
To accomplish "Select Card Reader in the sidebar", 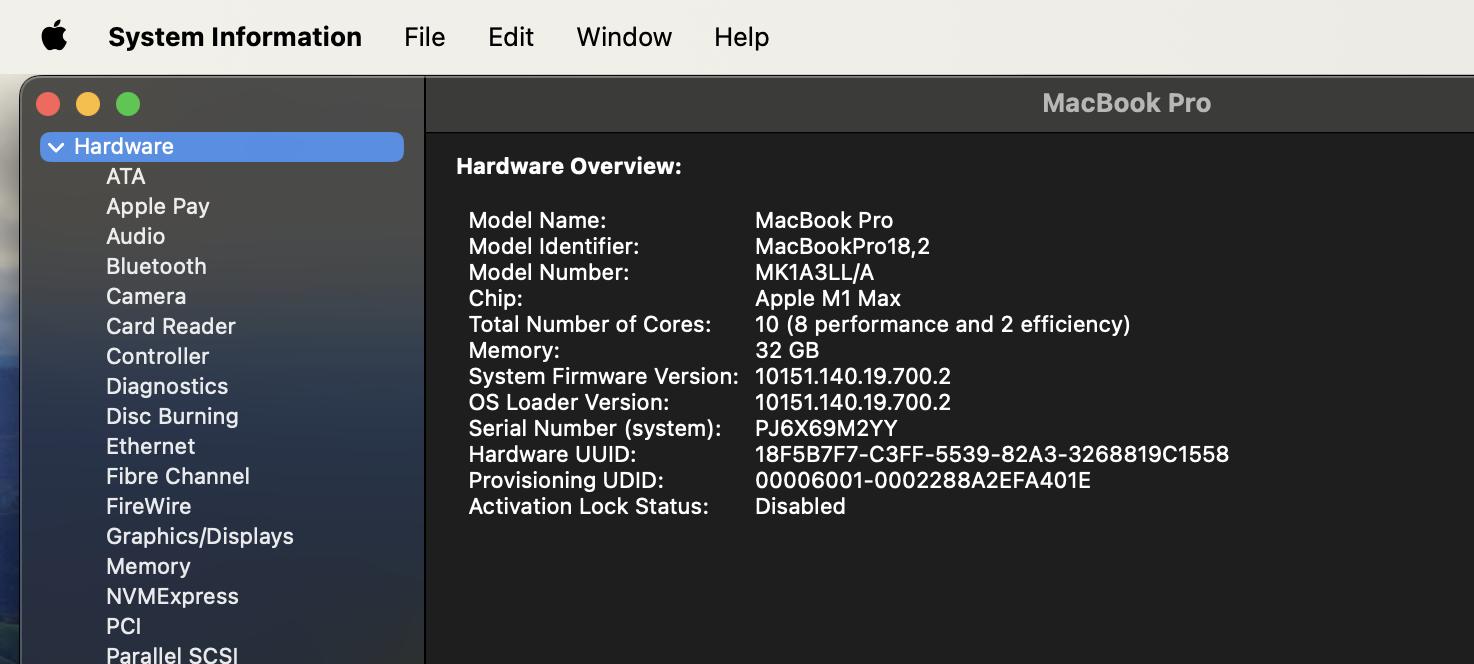I will [171, 326].
